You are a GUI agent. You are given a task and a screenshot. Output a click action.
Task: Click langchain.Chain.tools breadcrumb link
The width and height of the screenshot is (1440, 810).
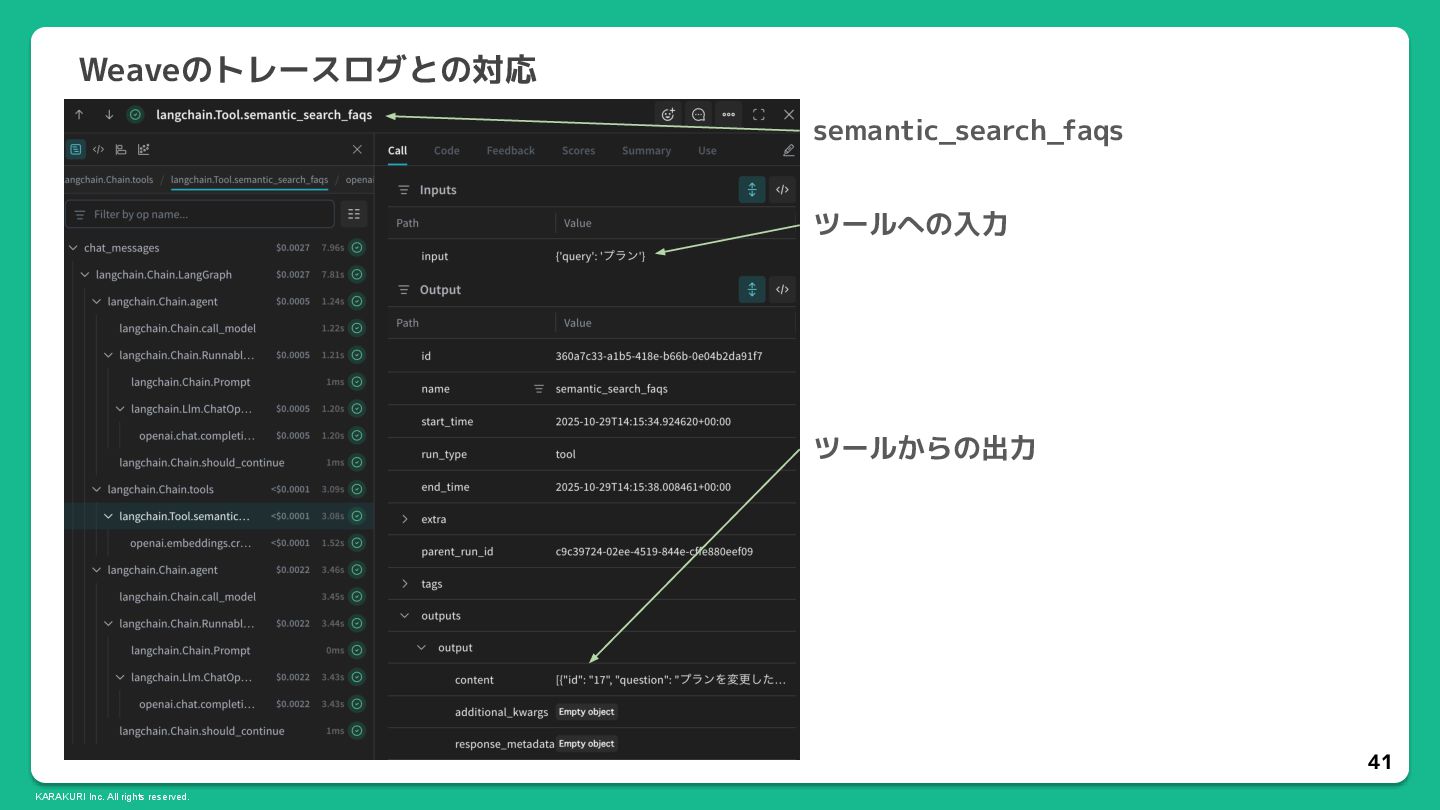click(x=108, y=180)
